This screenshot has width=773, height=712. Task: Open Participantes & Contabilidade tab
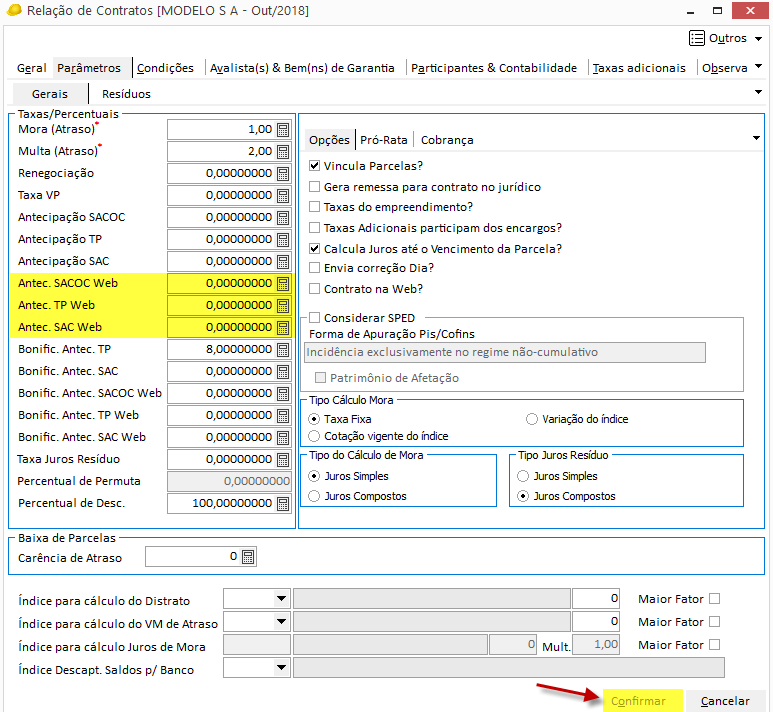click(494, 68)
